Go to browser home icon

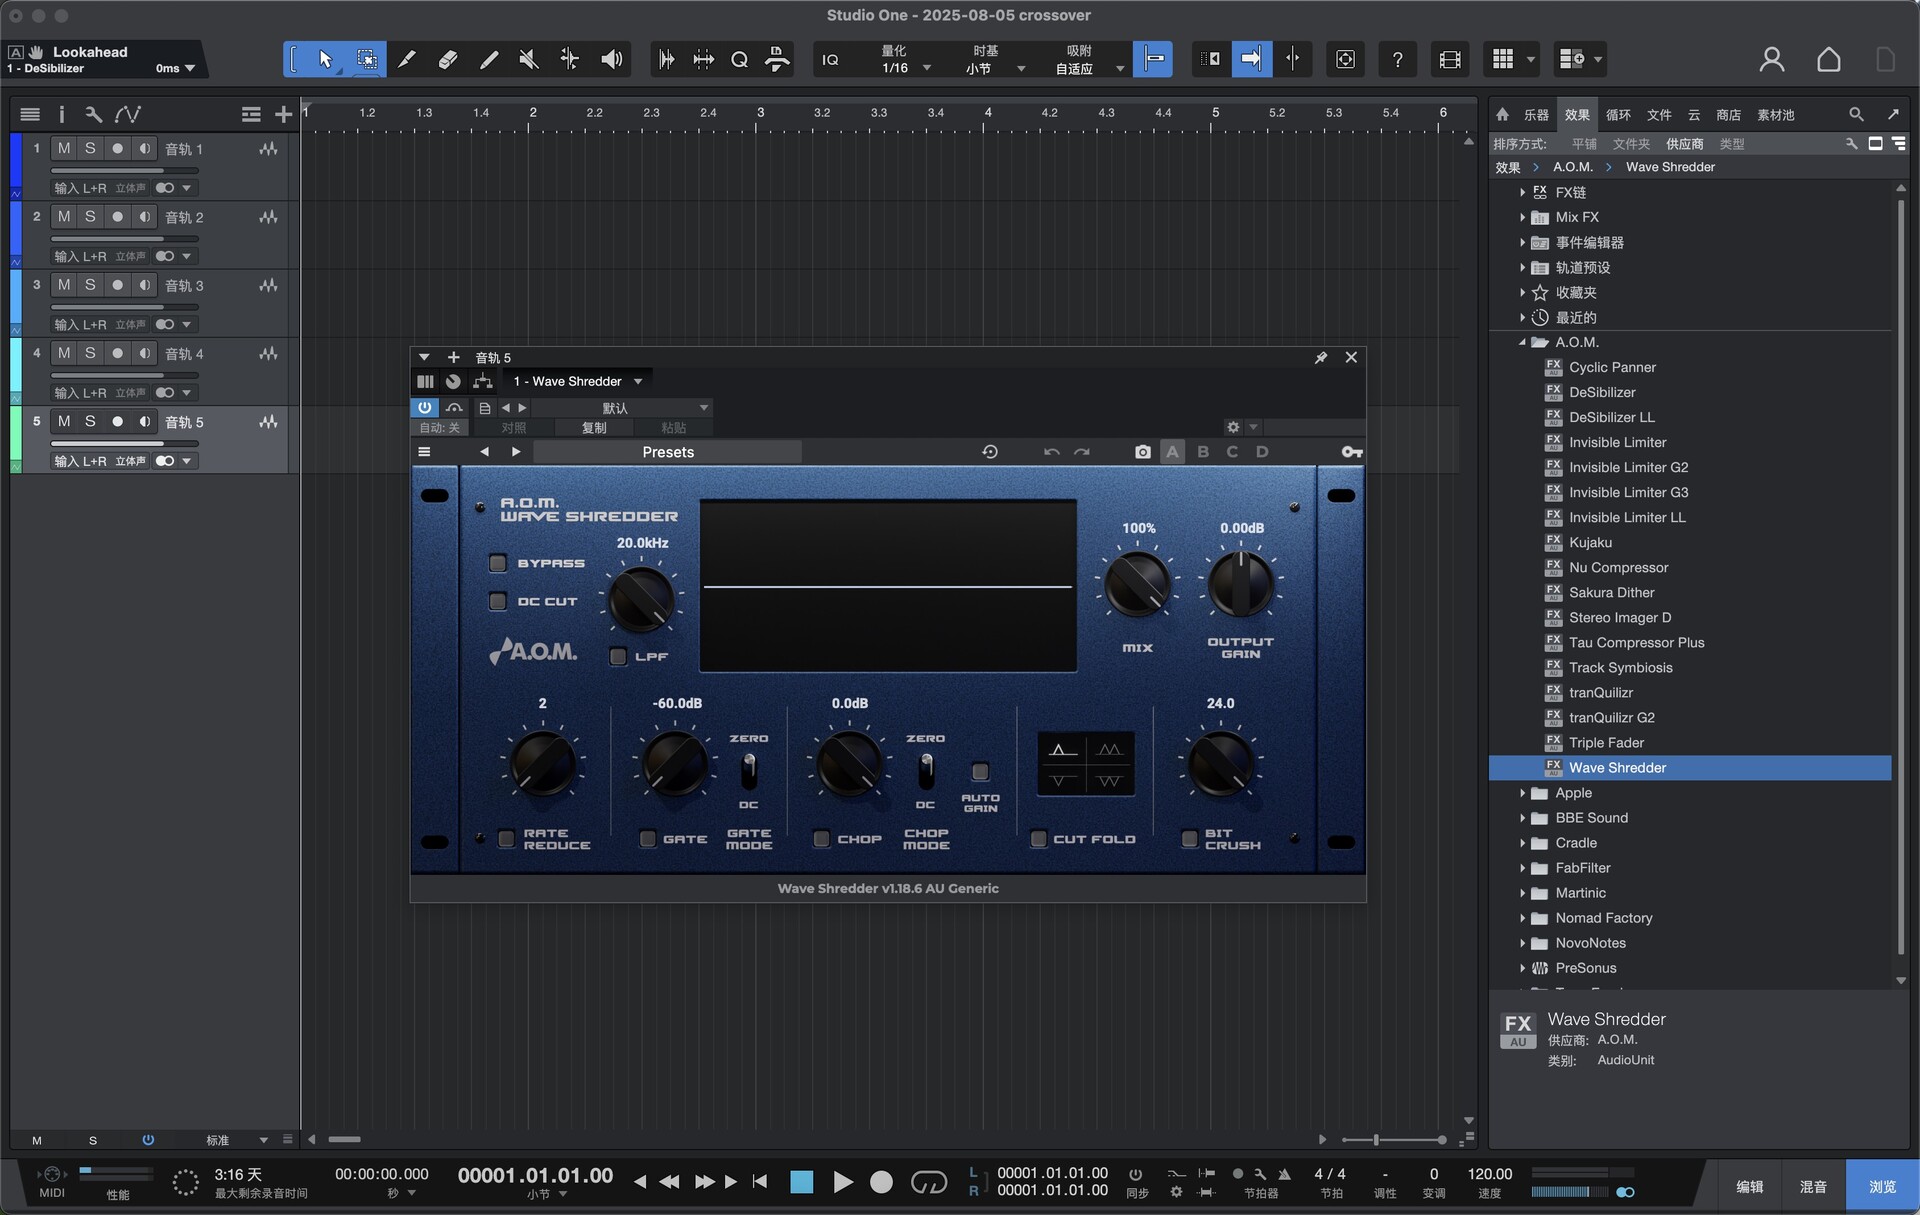(x=1502, y=115)
